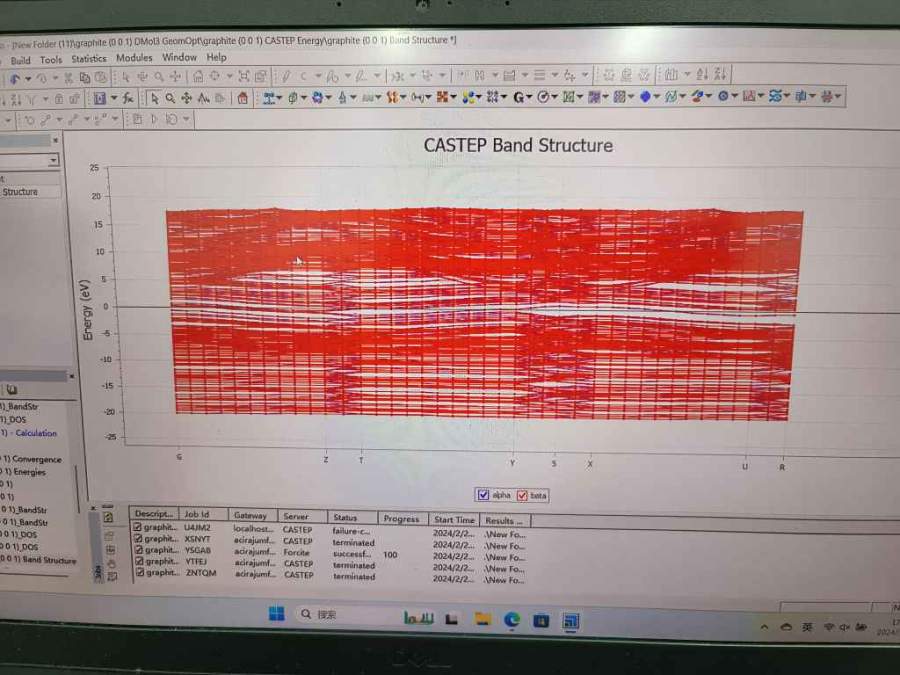Uncheck the U4JM2 job row checkbox
This screenshot has width=900, height=675.
click(x=137, y=528)
